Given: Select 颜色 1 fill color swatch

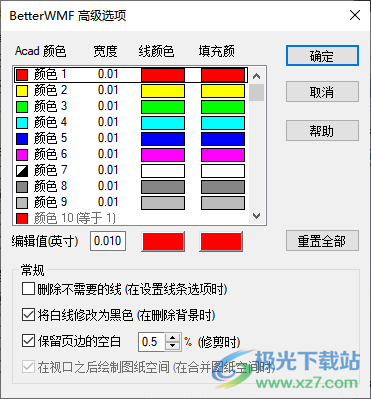Looking at the screenshot, I should [223, 75].
